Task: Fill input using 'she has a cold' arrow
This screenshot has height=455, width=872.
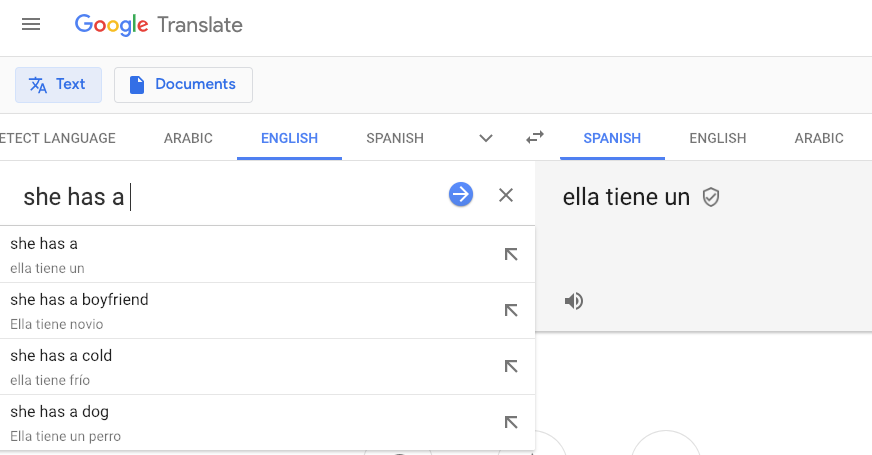Action: [x=511, y=366]
